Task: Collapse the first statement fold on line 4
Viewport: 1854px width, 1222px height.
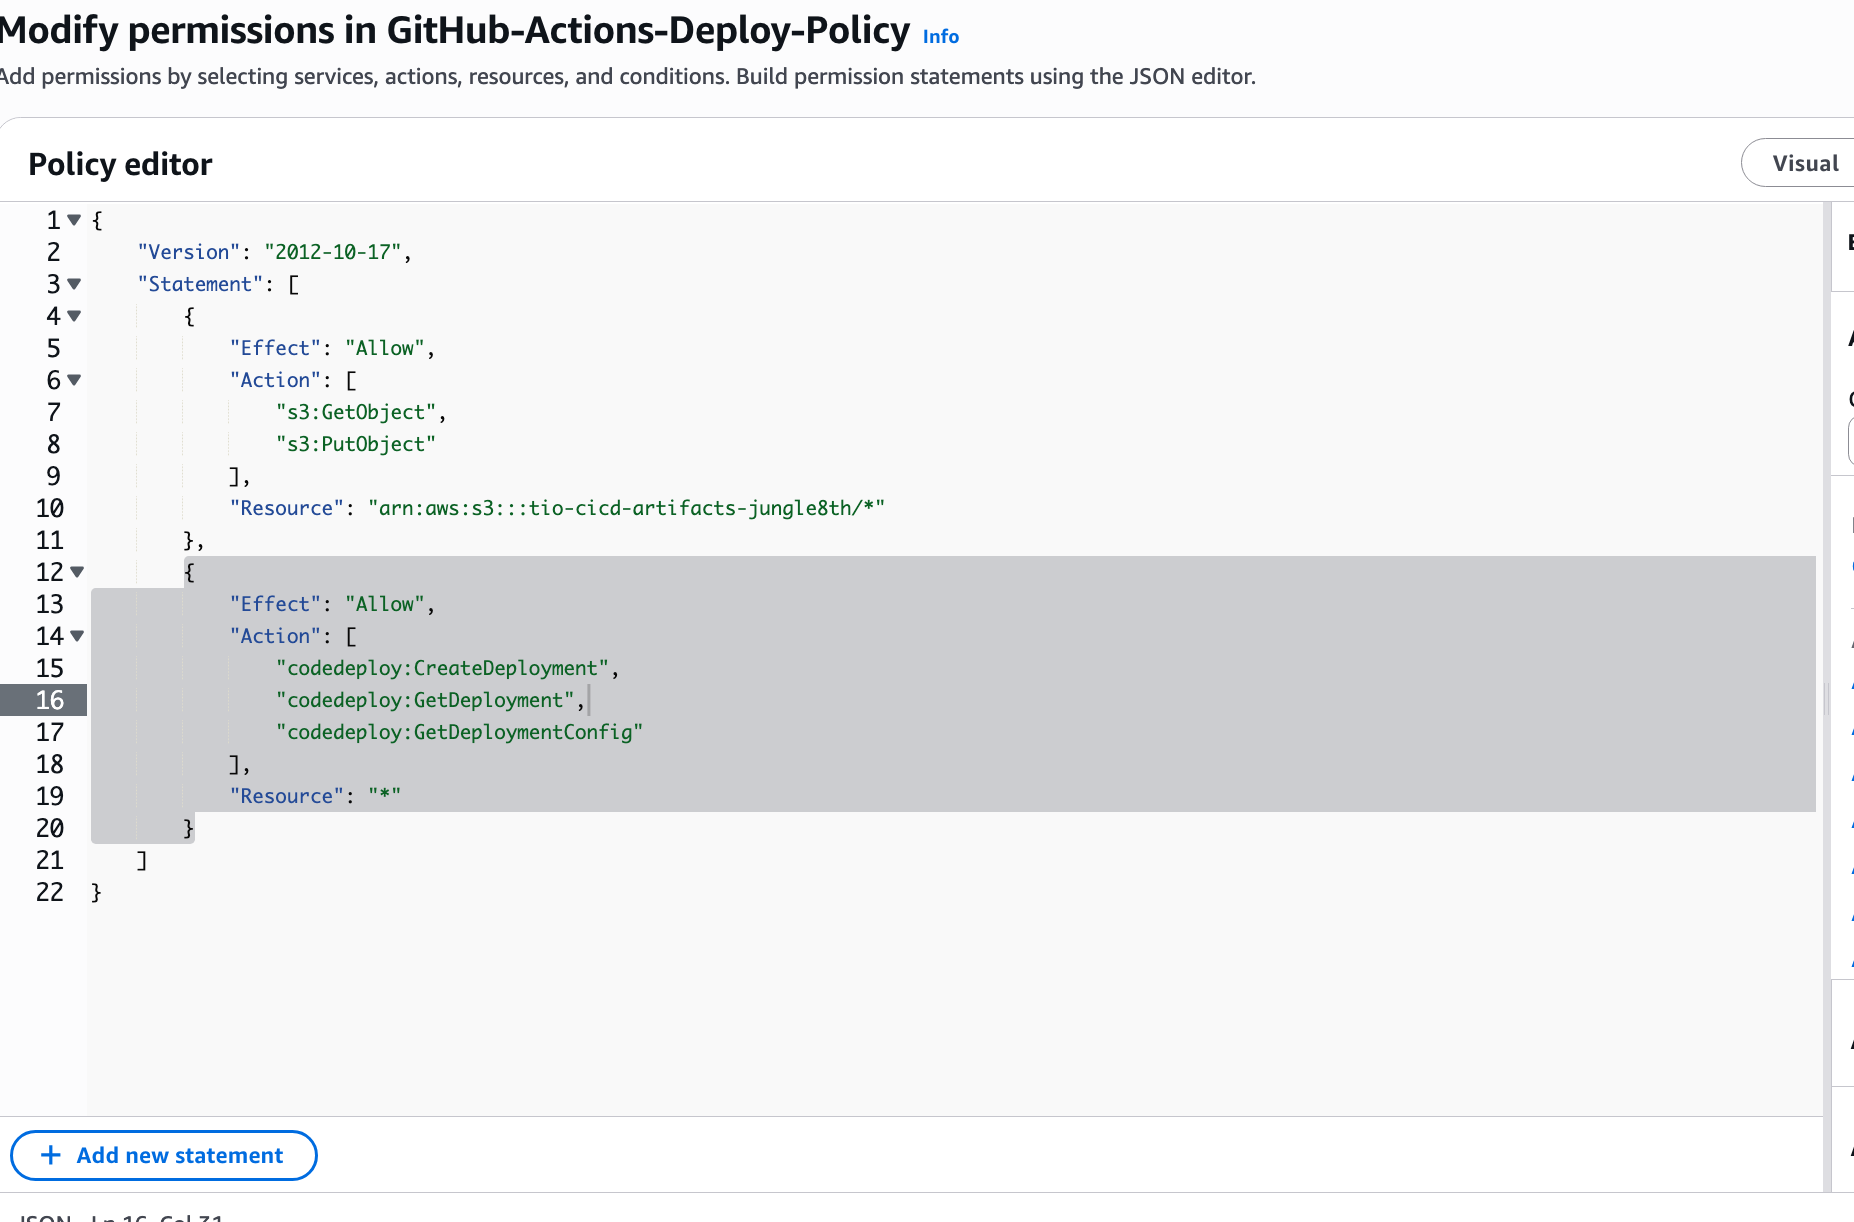Action: 74,316
